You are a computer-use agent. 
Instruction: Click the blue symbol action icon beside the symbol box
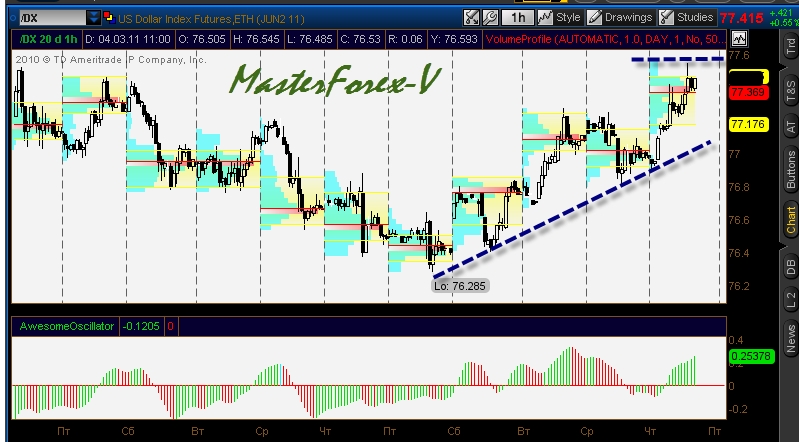point(109,18)
